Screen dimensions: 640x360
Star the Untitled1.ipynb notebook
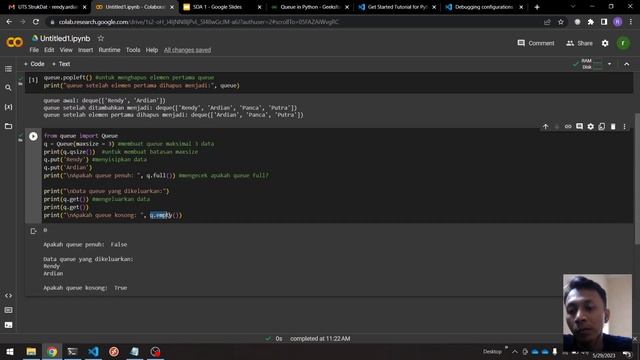tap(100, 38)
